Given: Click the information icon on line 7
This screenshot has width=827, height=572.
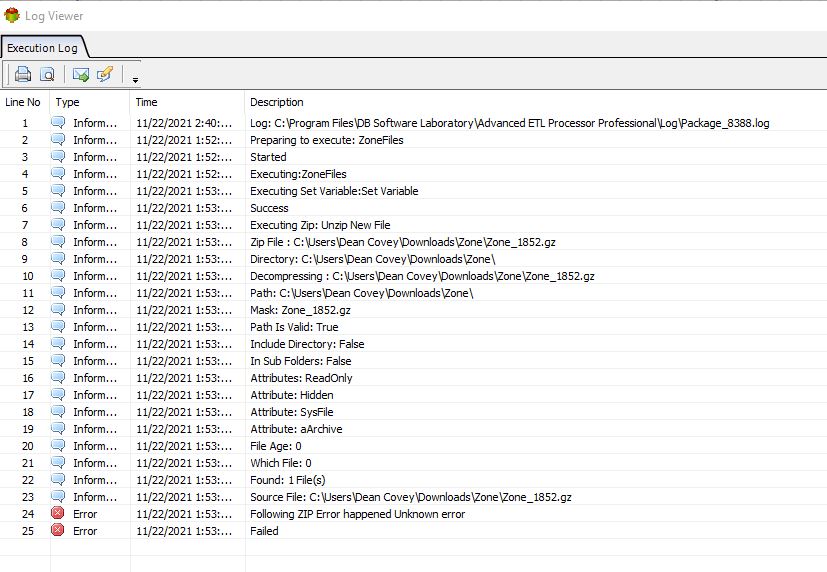Looking at the screenshot, I should click(58, 224).
